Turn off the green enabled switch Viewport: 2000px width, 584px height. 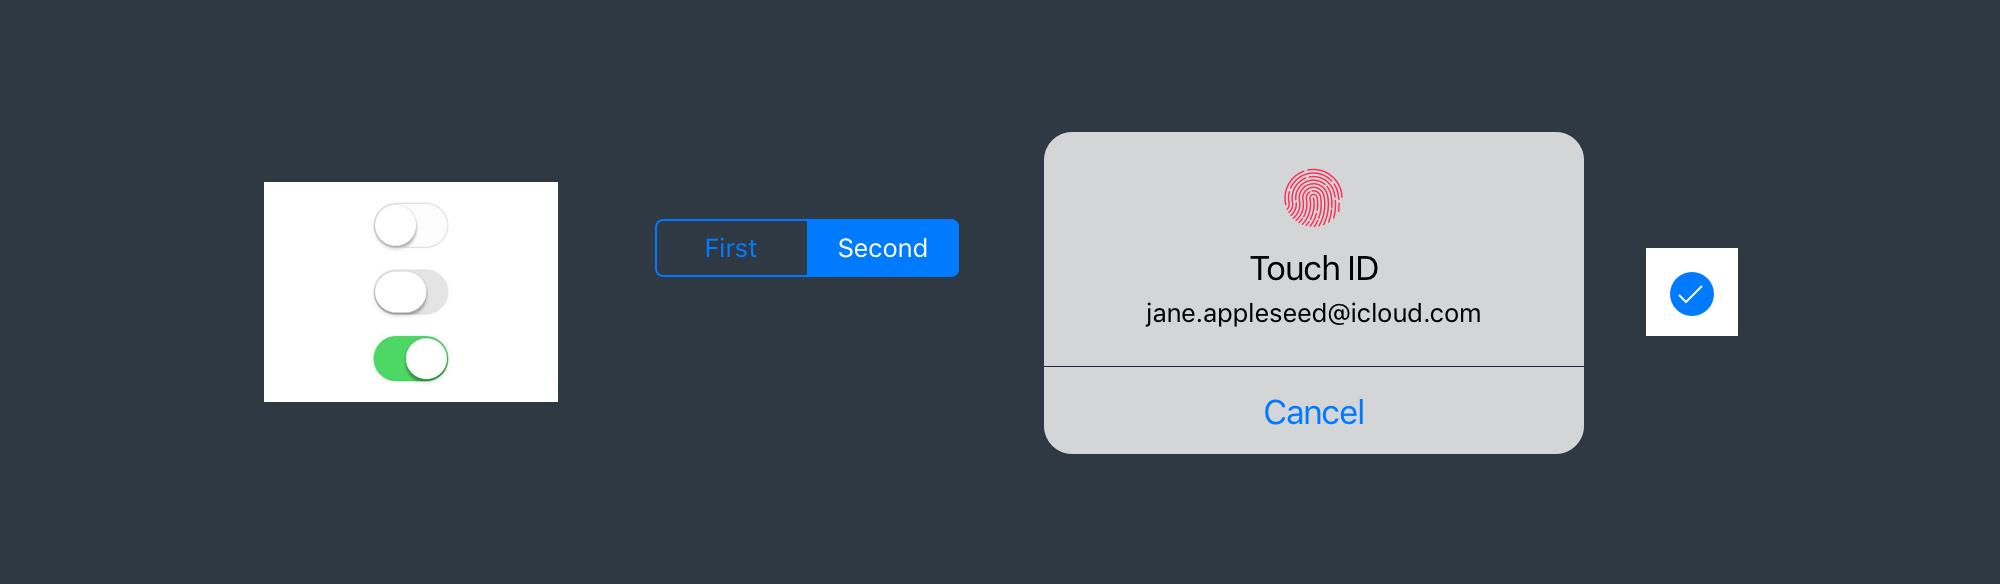pyautogui.click(x=411, y=359)
